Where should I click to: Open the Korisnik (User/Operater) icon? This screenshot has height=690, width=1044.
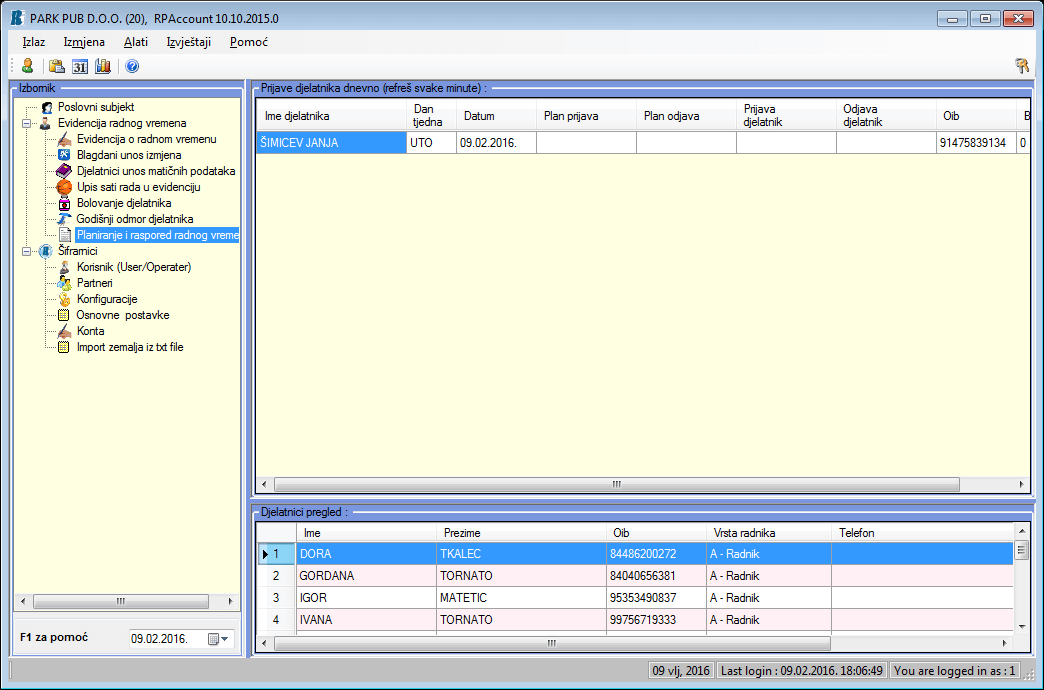point(64,267)
